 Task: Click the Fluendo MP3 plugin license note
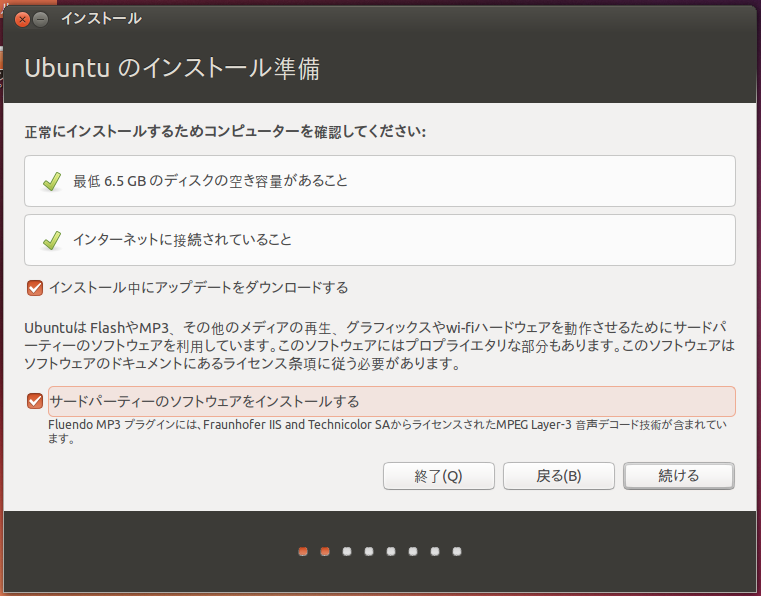[387, 431]
